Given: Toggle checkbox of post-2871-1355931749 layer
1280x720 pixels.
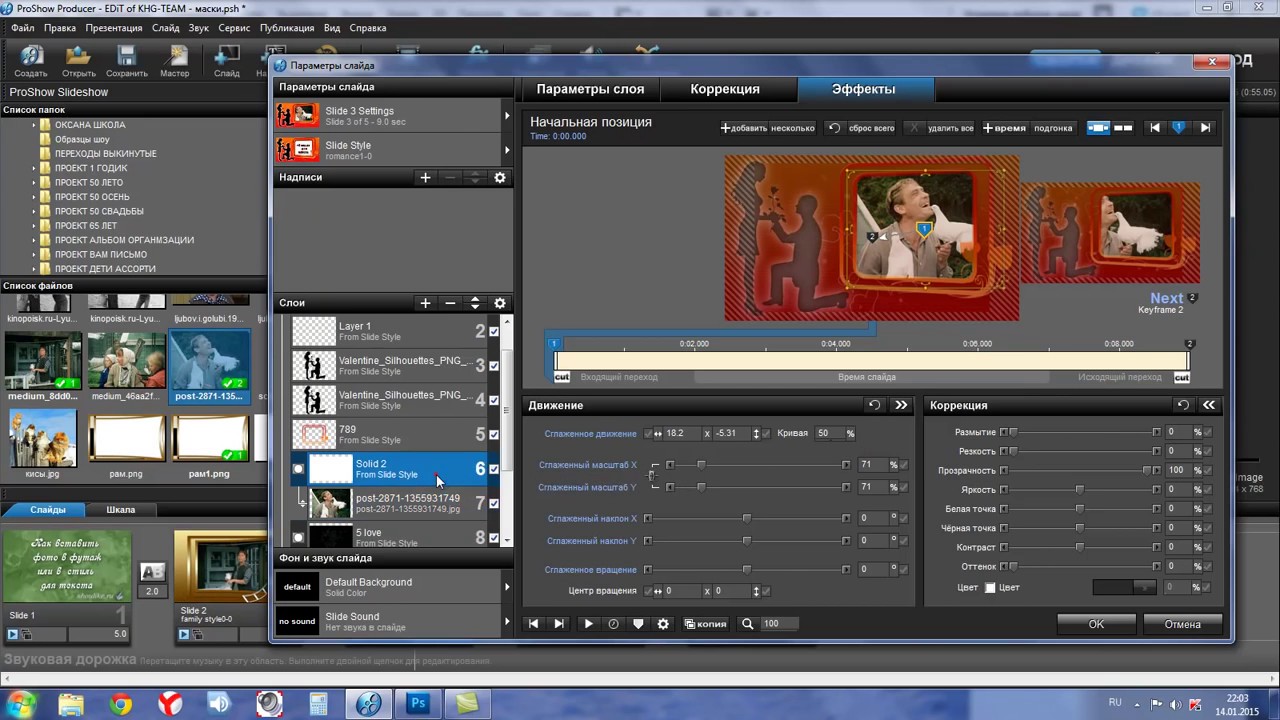Looking at the screenshot, I should pos(494,504).
